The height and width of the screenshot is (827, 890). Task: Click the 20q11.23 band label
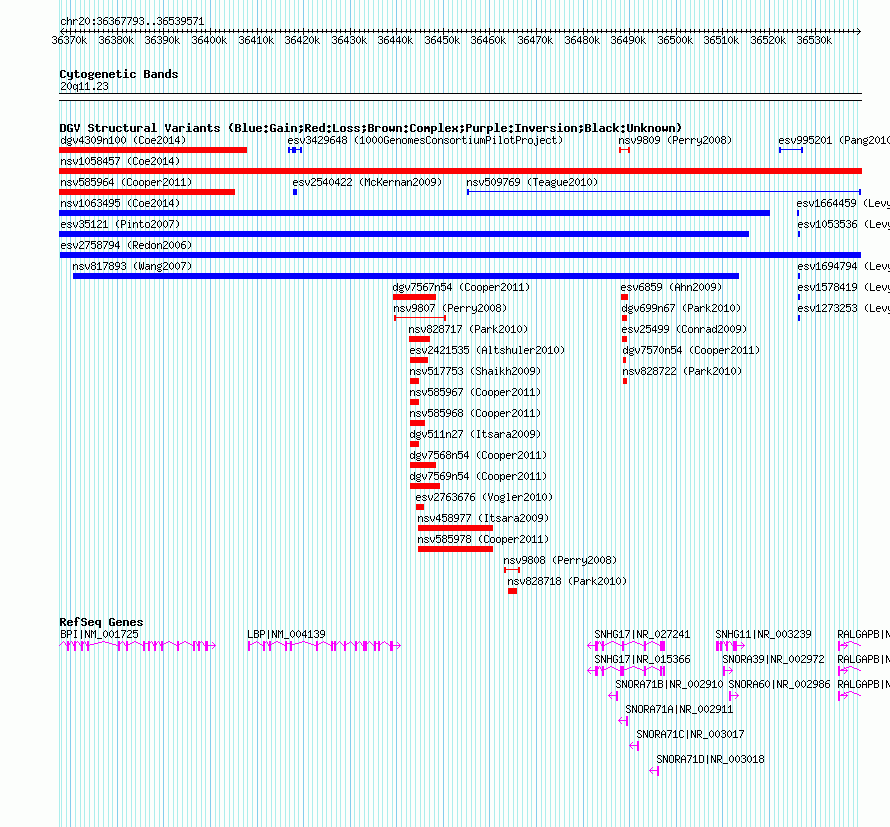(x=84, y=86)
